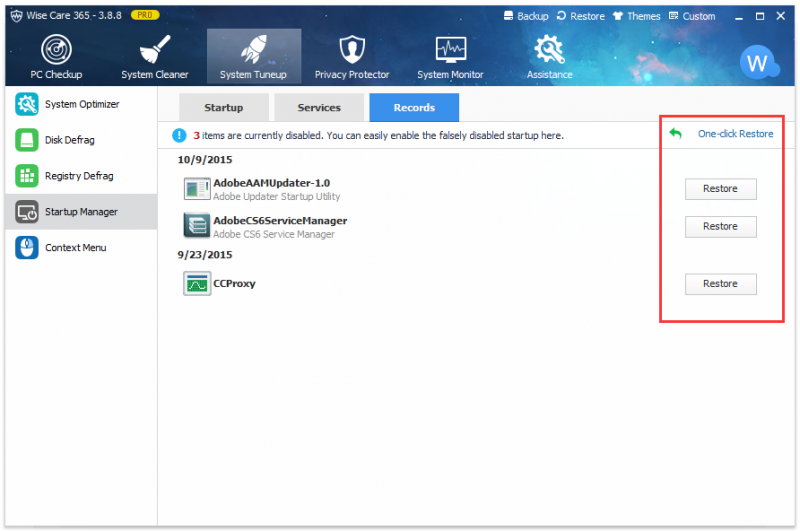This screenshot has height=531, width=800.
Task: Open the System Cleaner section
Action: coord(155,57)
